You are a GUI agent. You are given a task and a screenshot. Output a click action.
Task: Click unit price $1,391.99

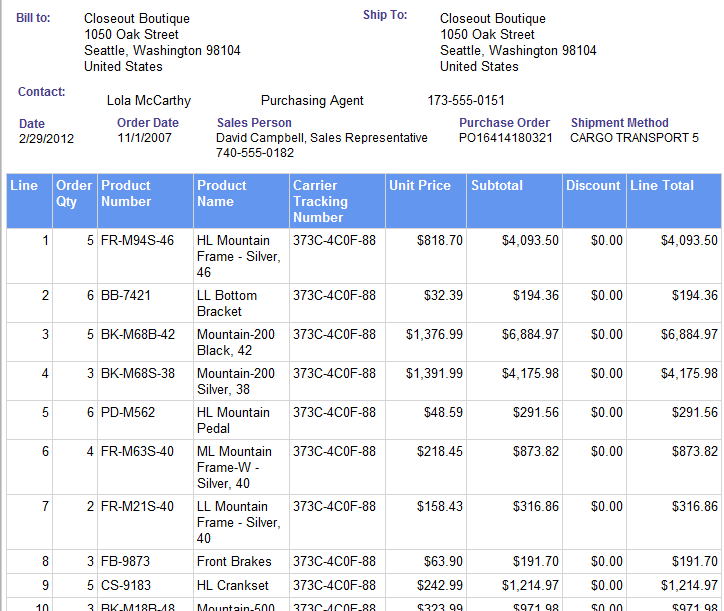click(434, 373)
